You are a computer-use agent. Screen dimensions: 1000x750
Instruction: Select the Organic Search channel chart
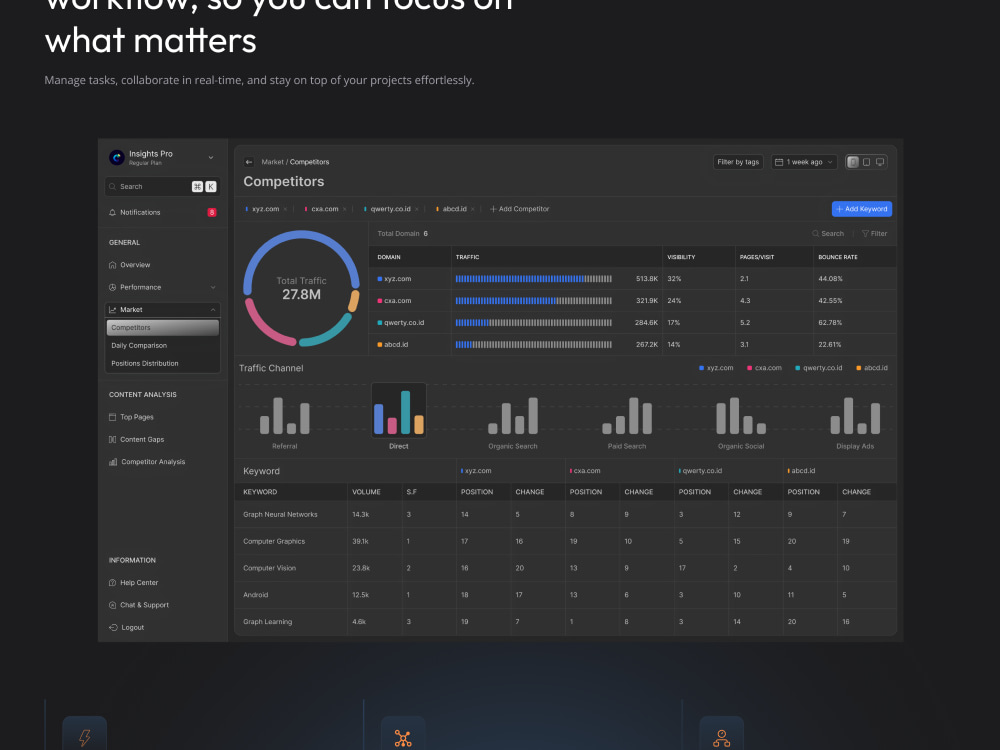point(513,418)
